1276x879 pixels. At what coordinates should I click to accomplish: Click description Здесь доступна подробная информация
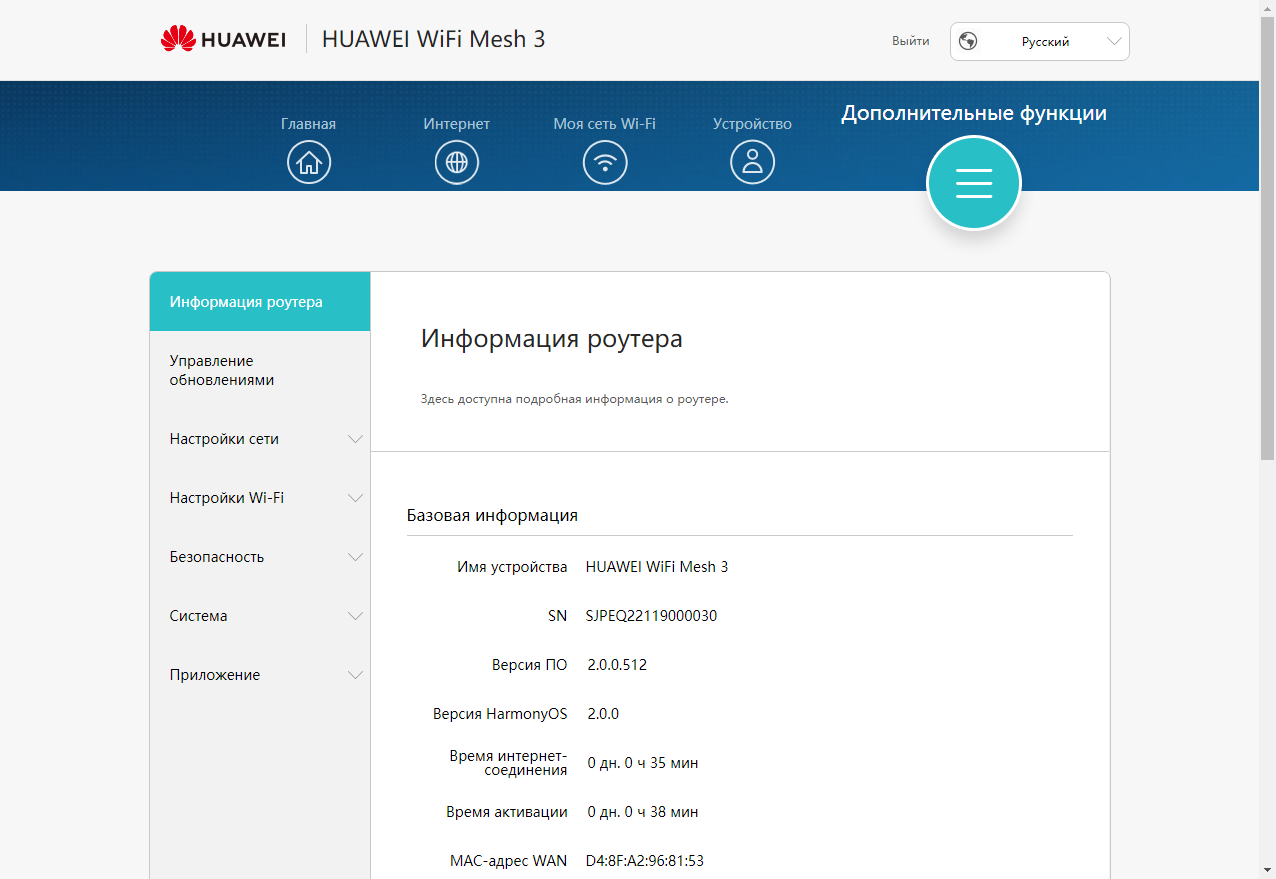(574, 399)
